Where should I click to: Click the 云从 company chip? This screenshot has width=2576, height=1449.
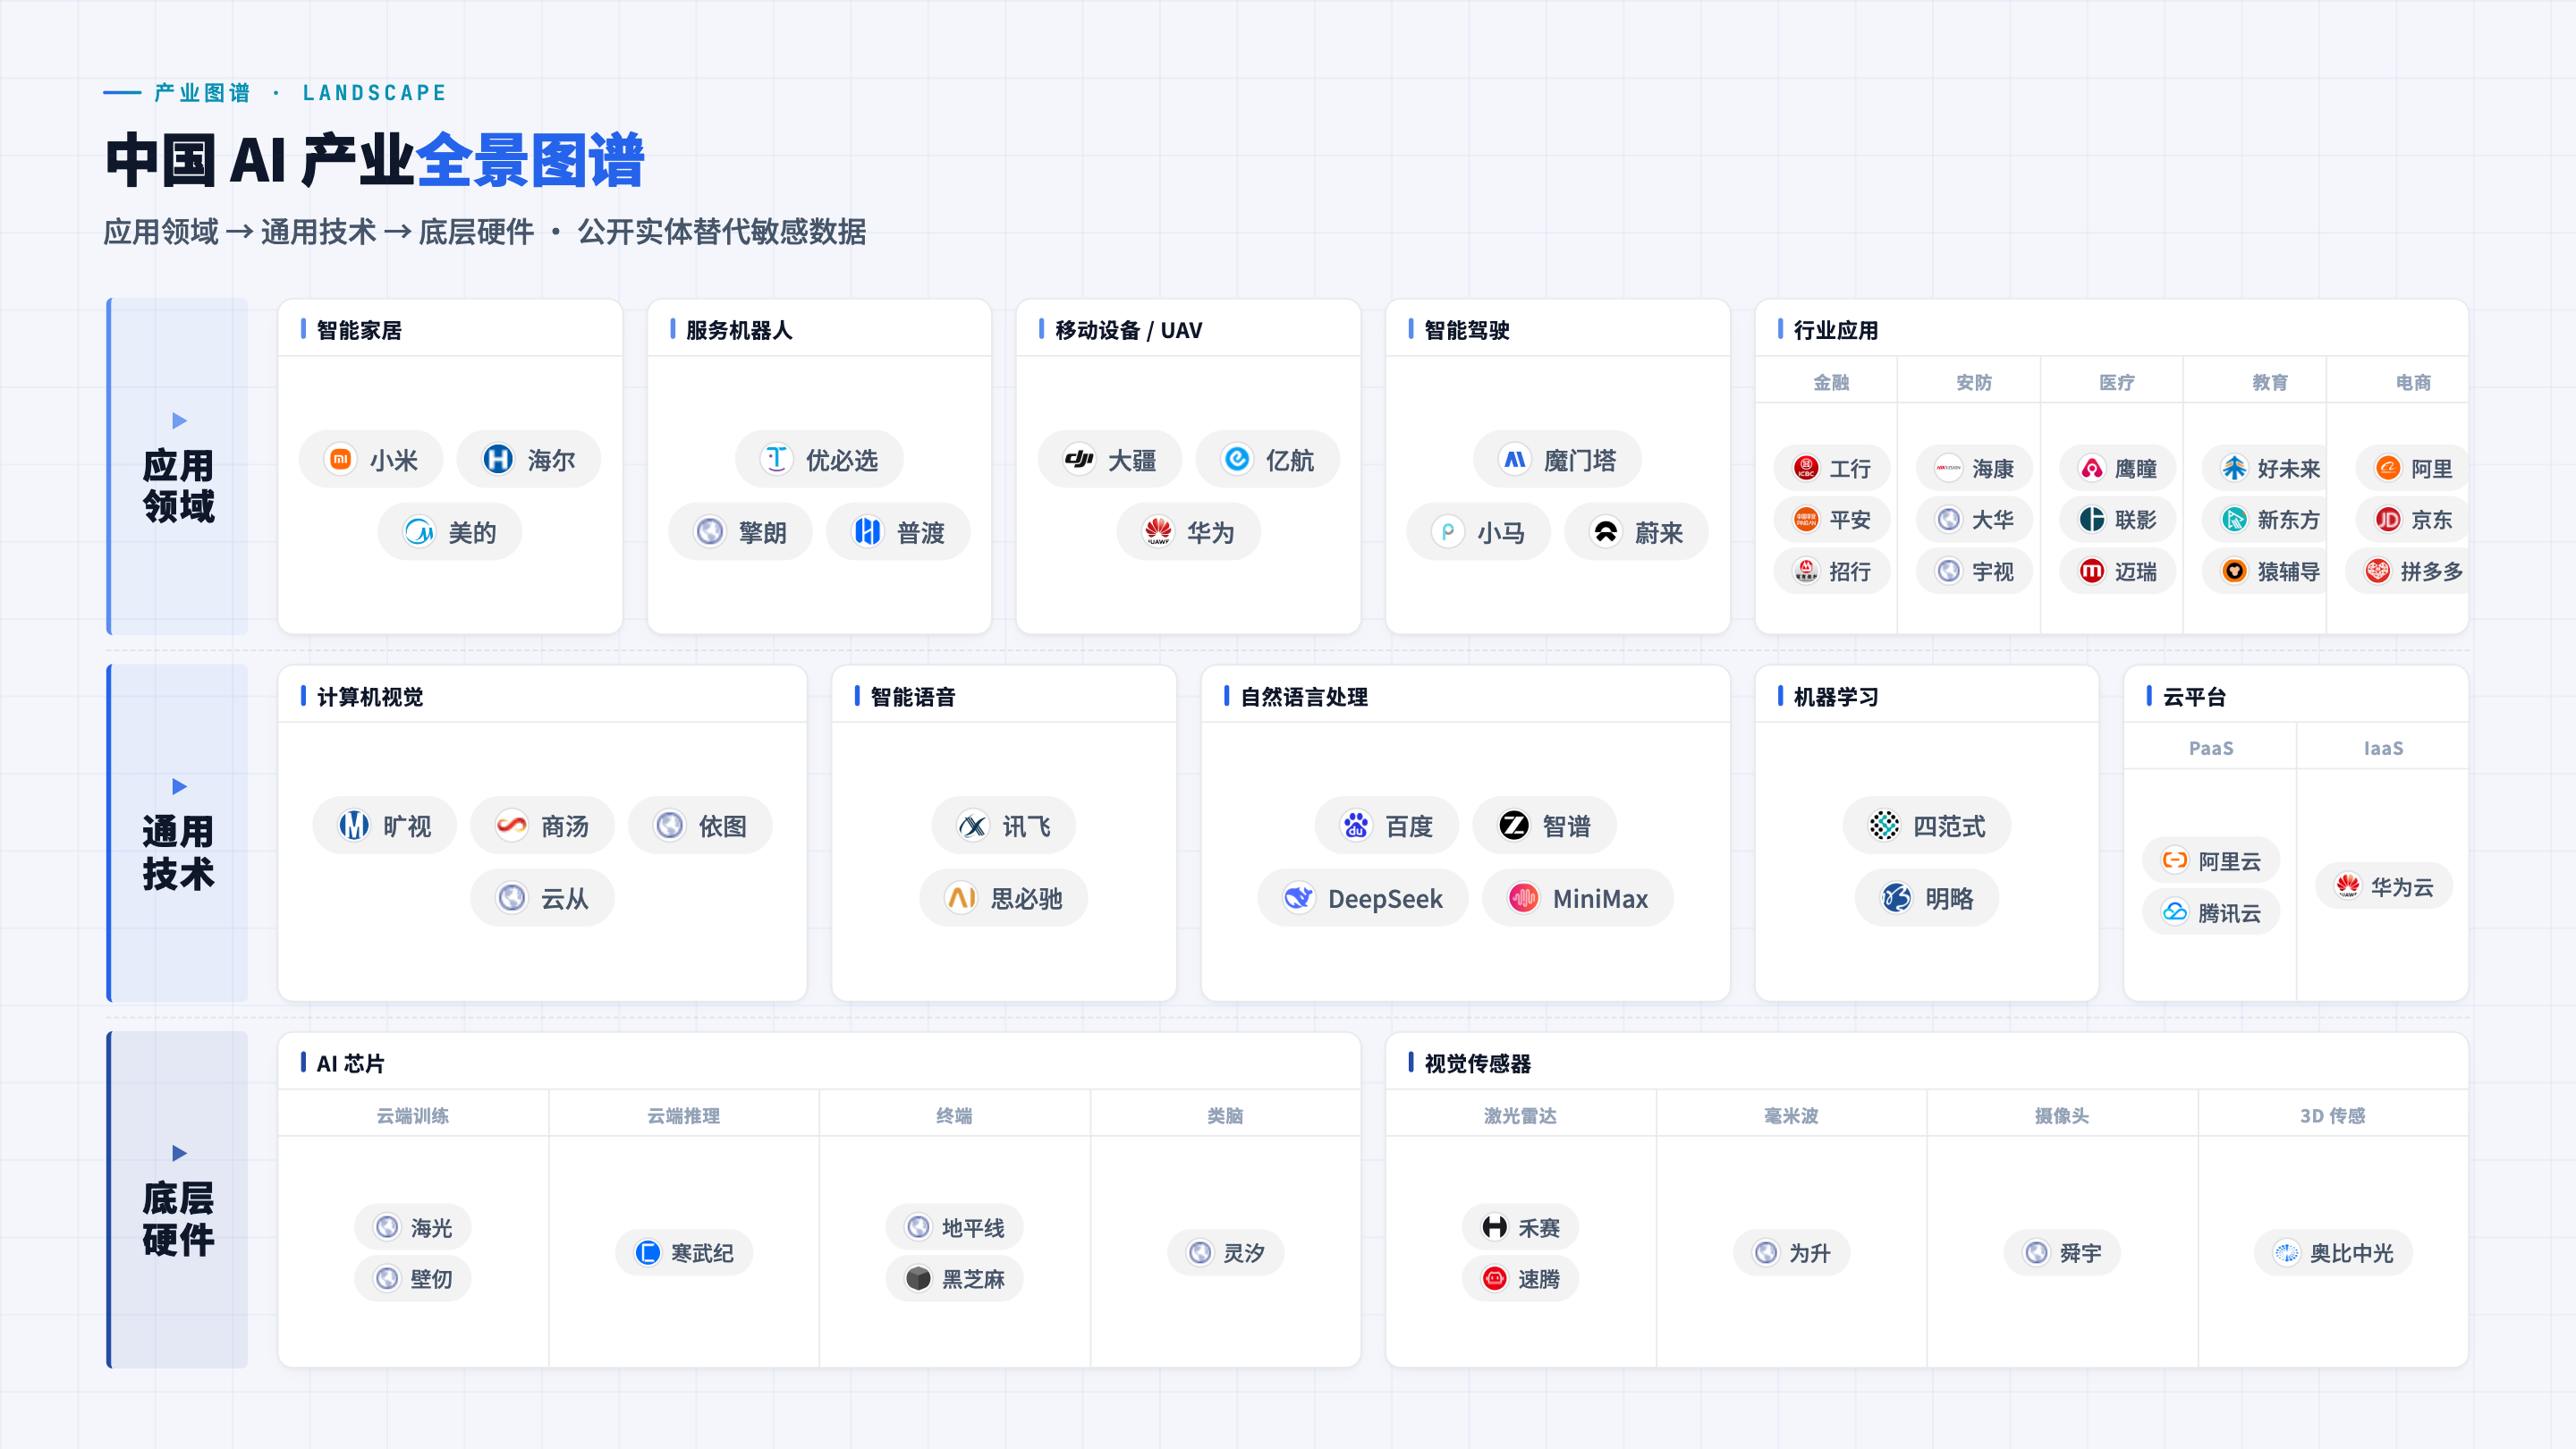tap(542, 898)
